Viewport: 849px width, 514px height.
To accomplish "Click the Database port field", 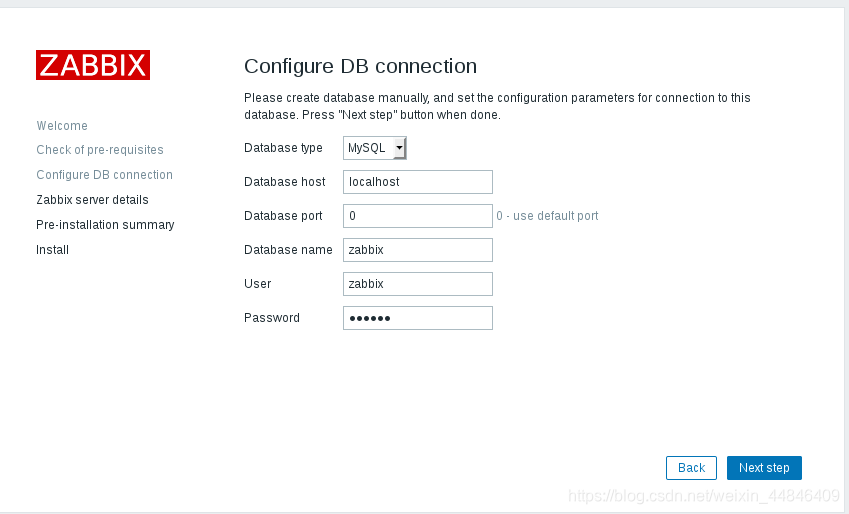I will 417,216.
